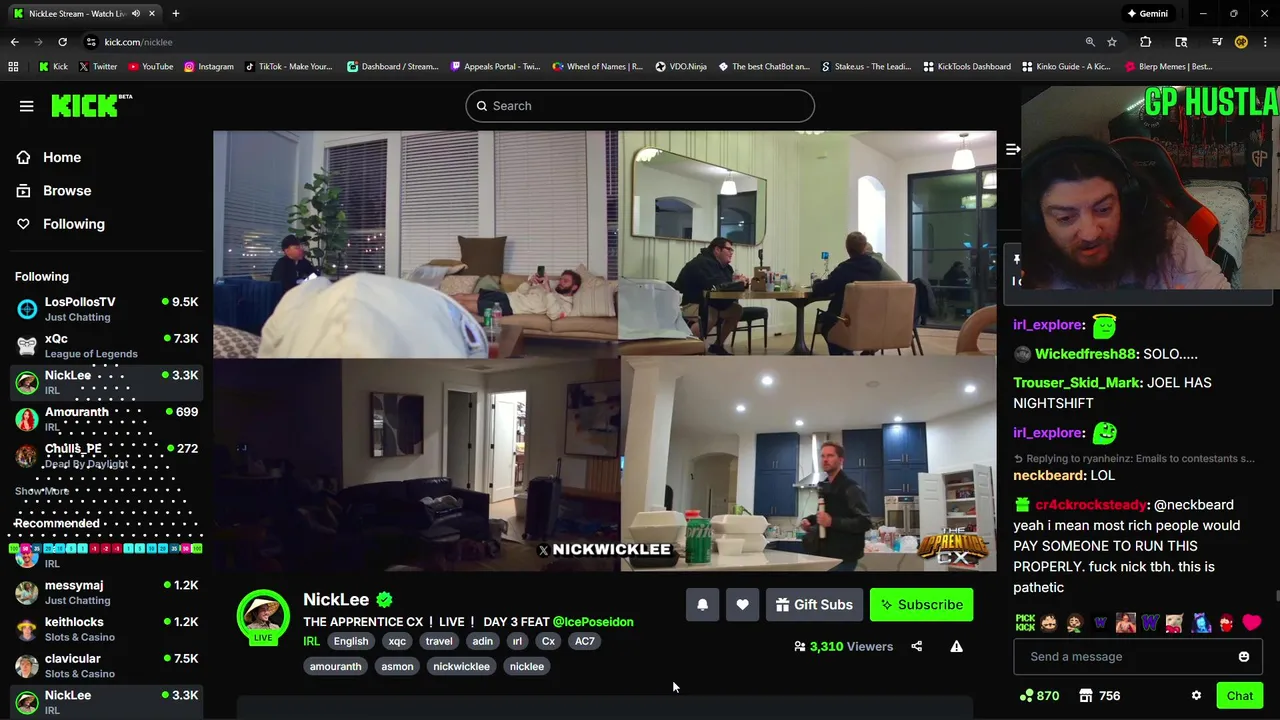
Task: Open YouTube bookmark
Action: 150,67
